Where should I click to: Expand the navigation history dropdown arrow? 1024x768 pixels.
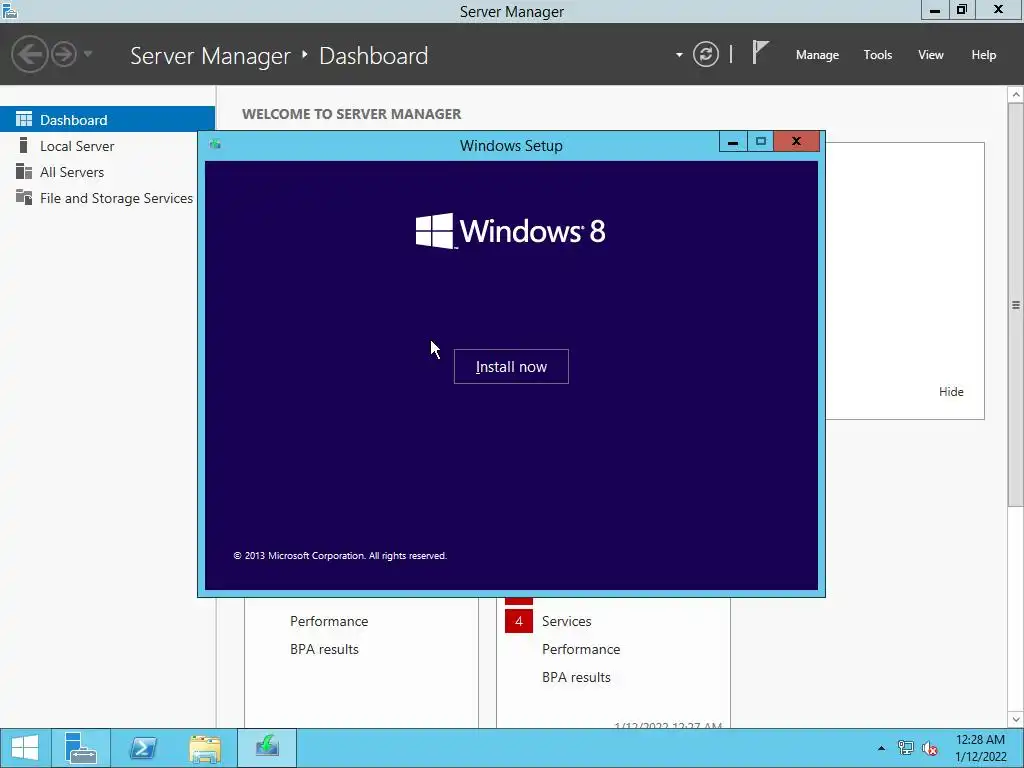pyautogui.click(x=88, y=54)
